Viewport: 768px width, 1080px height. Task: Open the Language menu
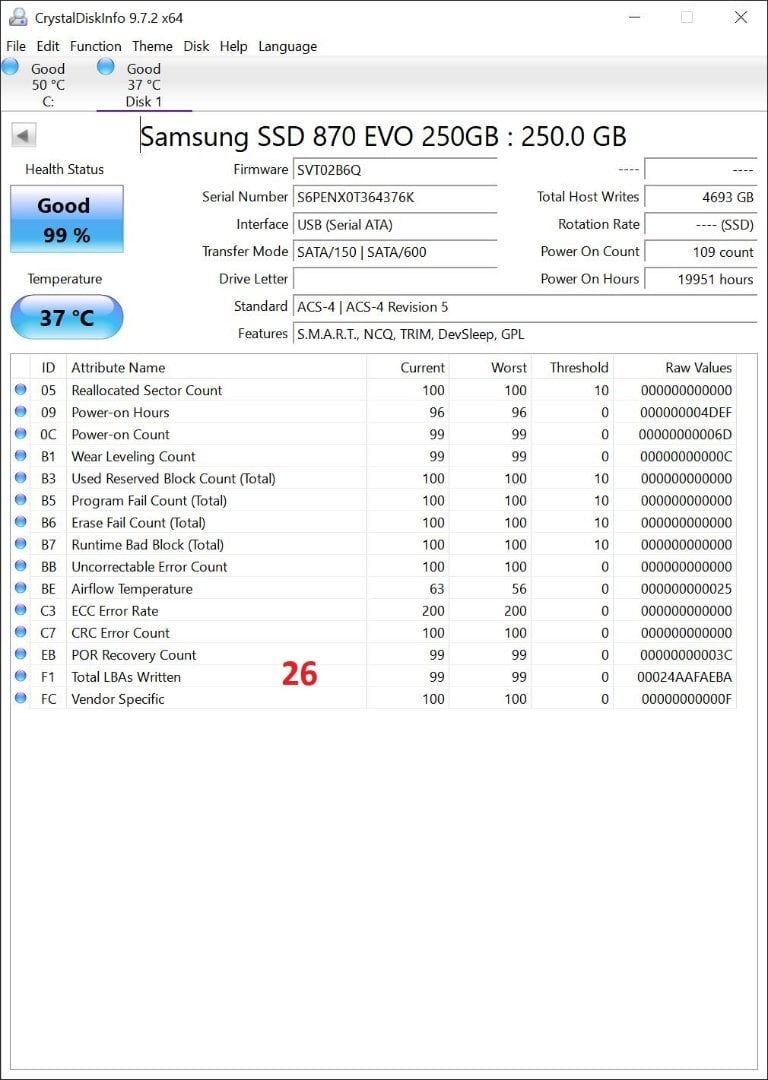(x=287, y=46)
